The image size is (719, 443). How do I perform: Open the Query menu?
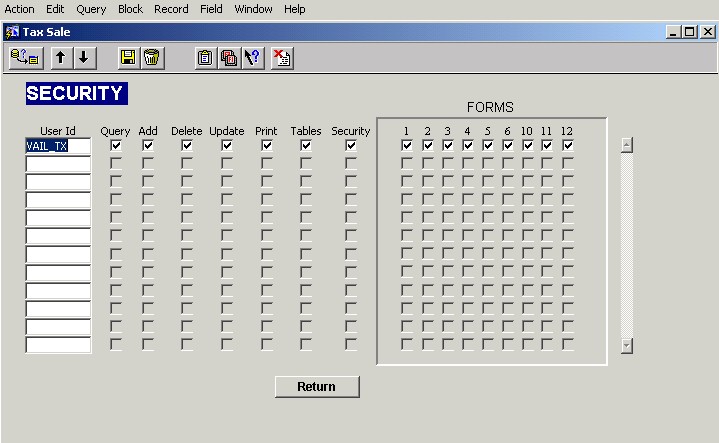point(91,9)
